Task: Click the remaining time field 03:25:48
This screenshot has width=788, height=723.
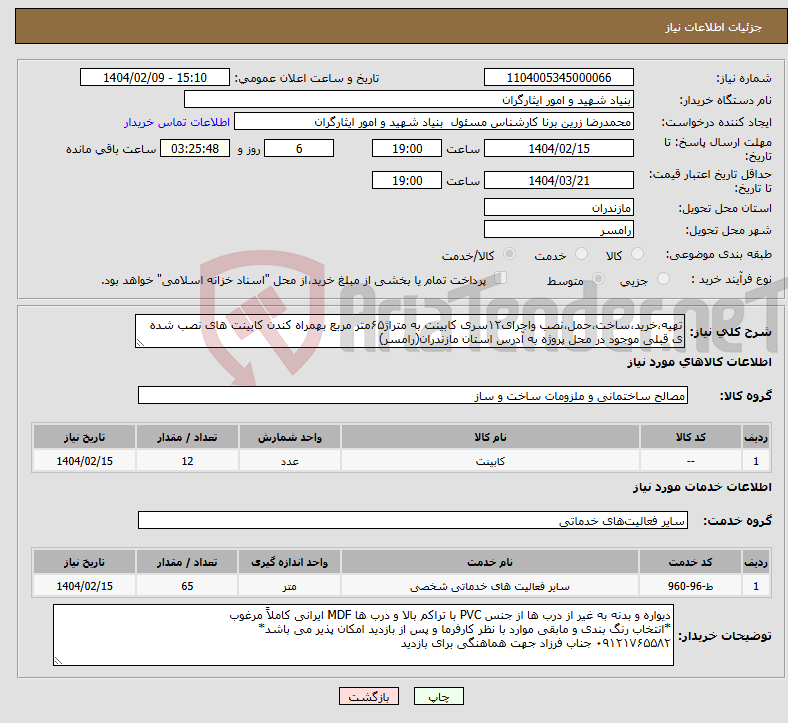Action: click(195, 149)
